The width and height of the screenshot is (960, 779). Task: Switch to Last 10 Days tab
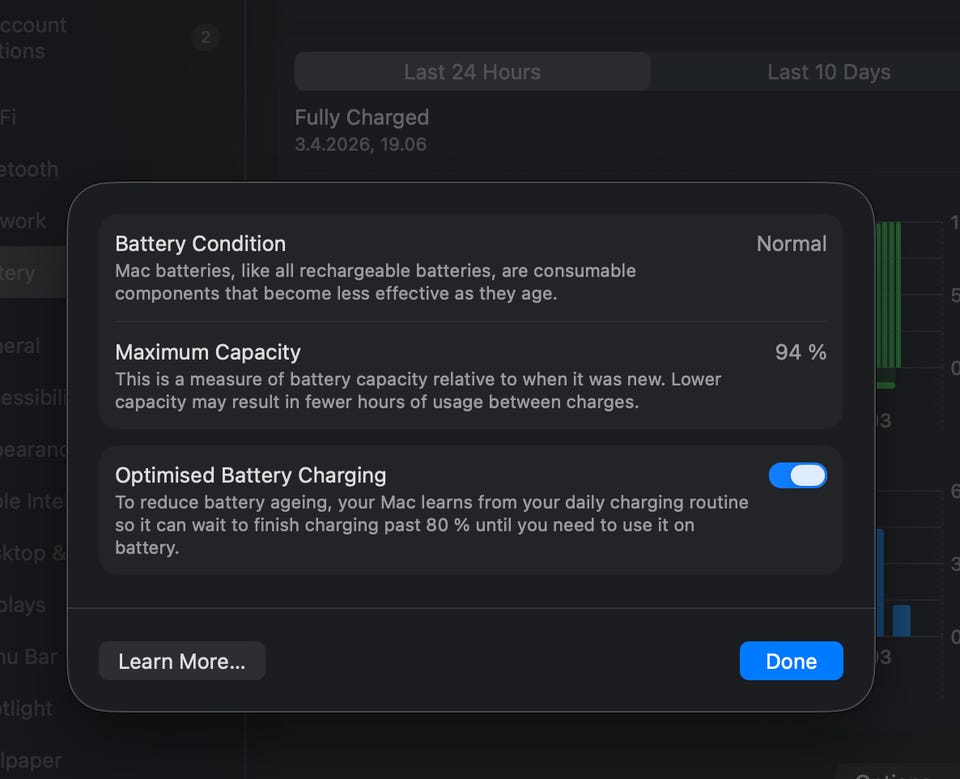tap(829, 72)
